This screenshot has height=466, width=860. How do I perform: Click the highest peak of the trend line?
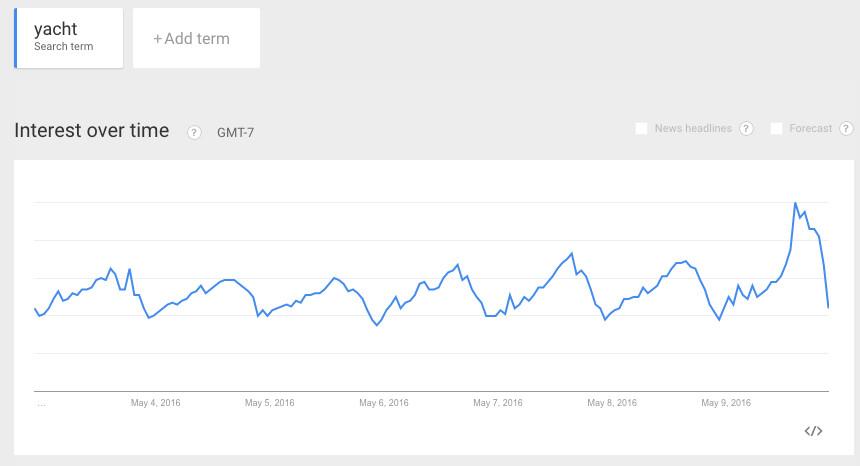(x=795, y=203)
